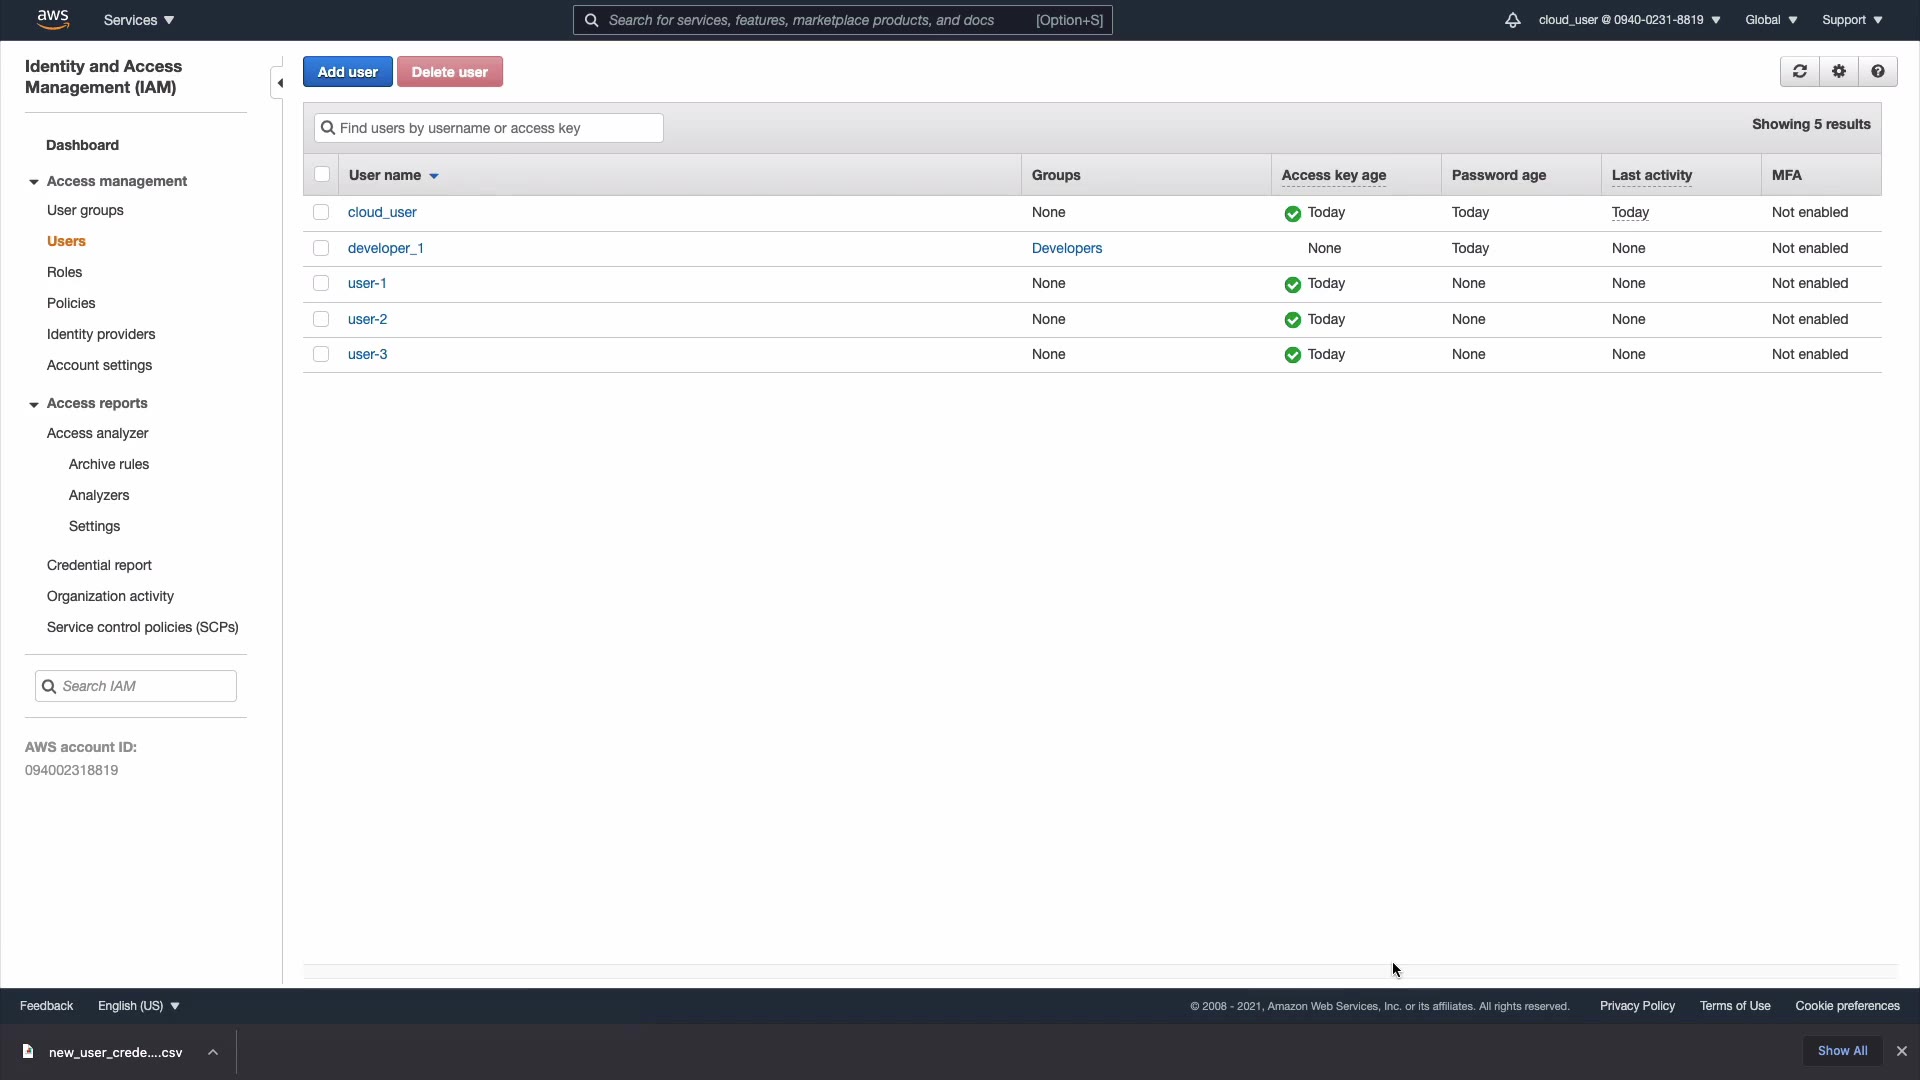Click the Find users search field
The height and width of the screenshot is (1080, 1920).
[495, 128]
